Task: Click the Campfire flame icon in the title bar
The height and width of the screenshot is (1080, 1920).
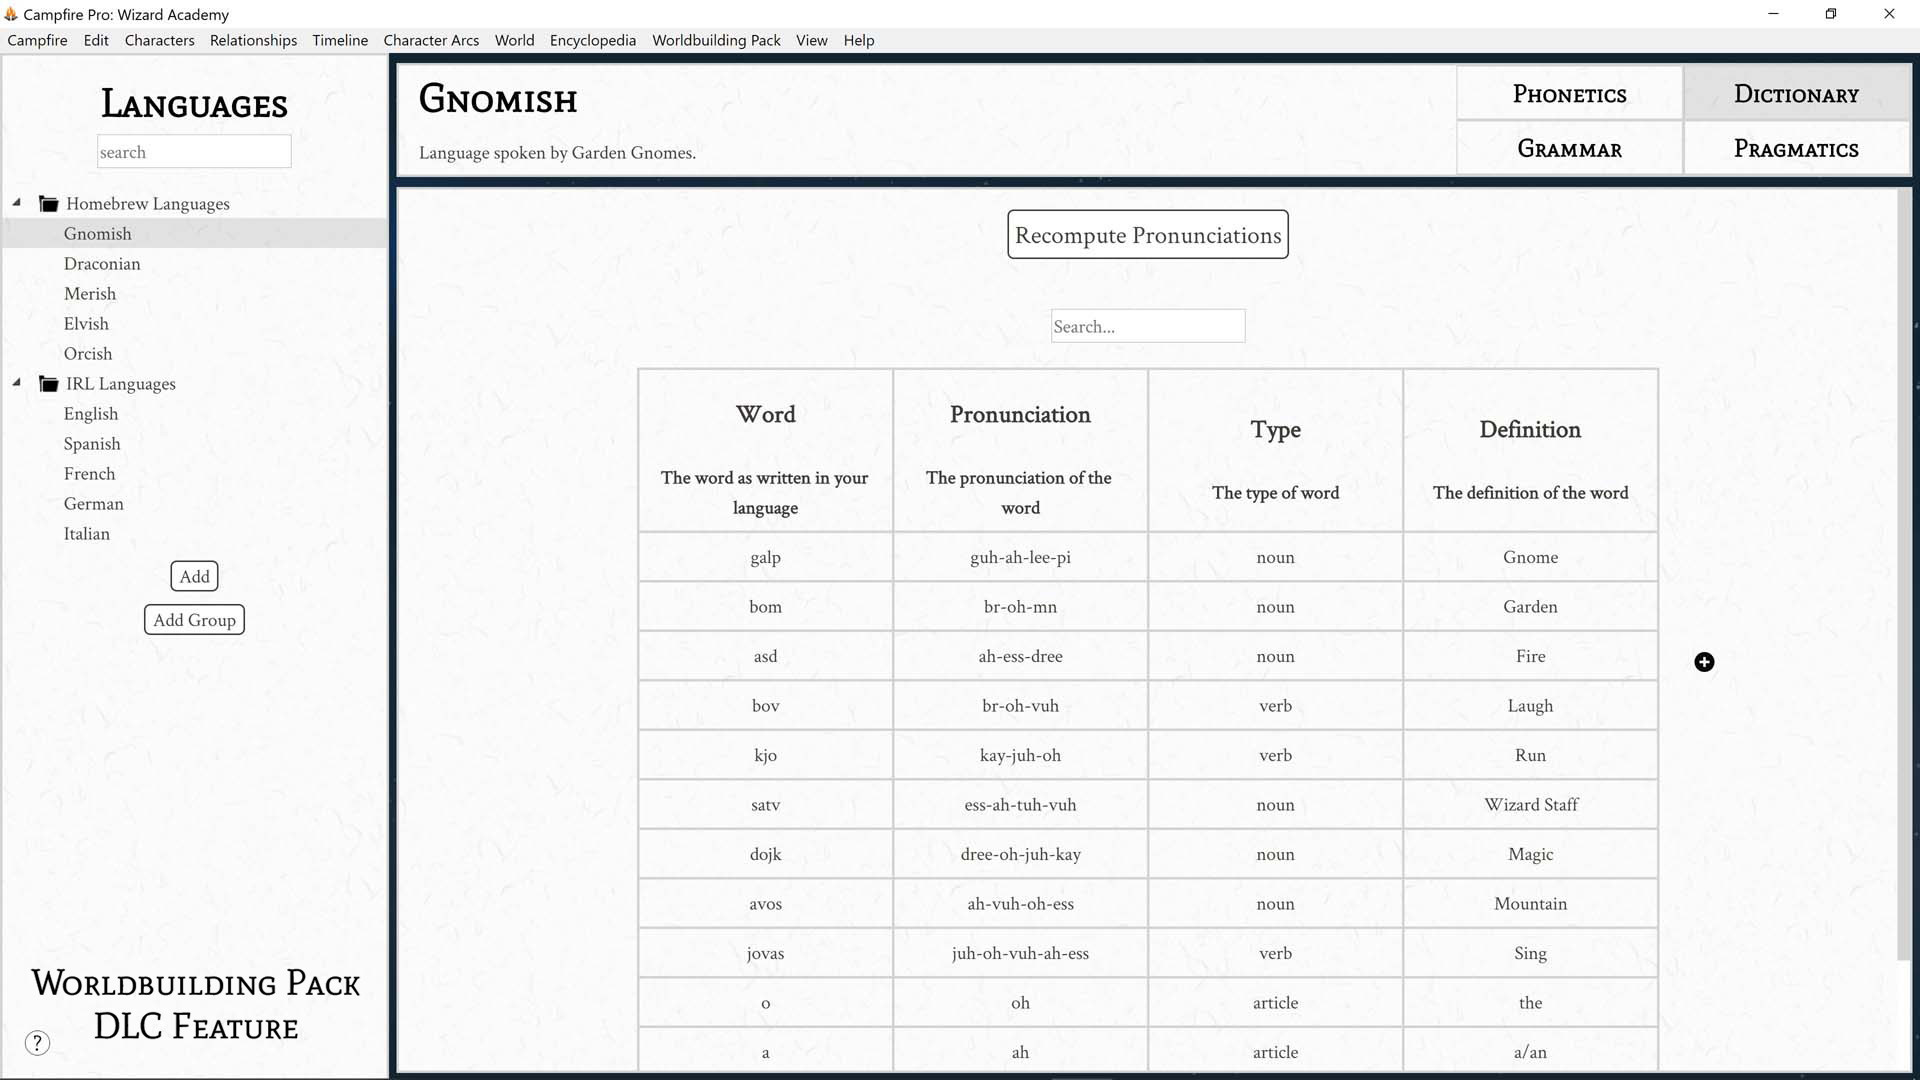Action: pyautogui.click(x=13, y=14)
